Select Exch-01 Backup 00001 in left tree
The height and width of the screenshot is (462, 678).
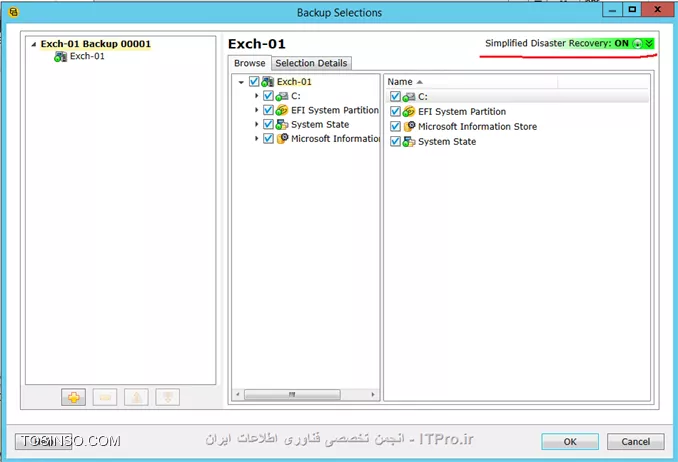(x=96, y=44)
